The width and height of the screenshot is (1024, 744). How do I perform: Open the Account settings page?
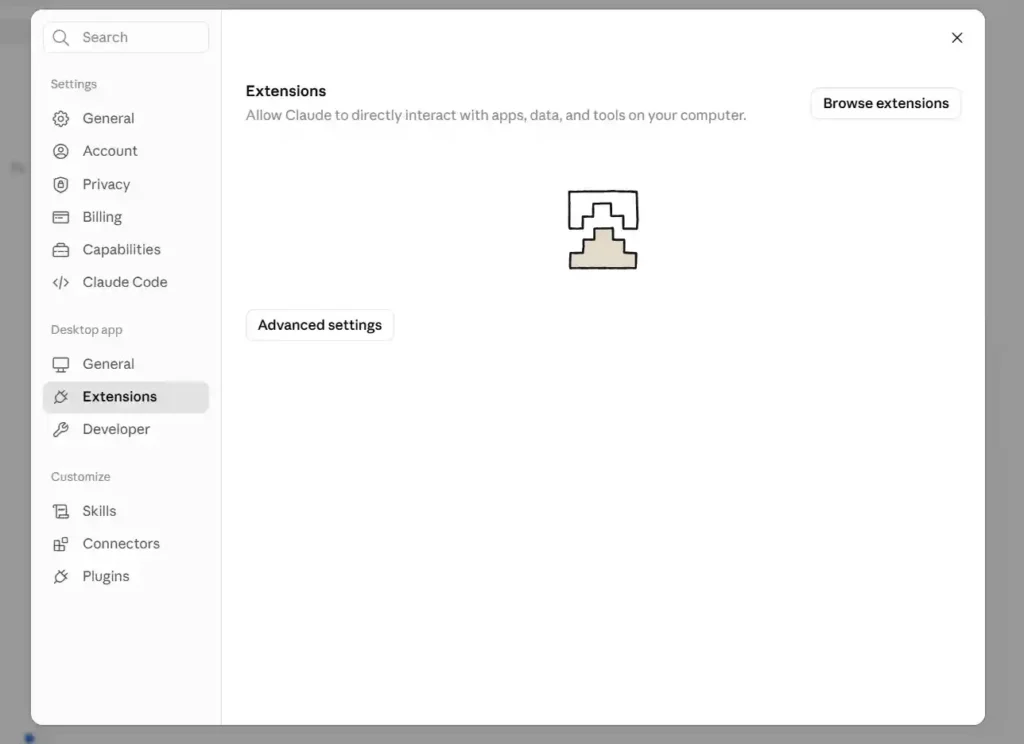(x=125, y=152)
